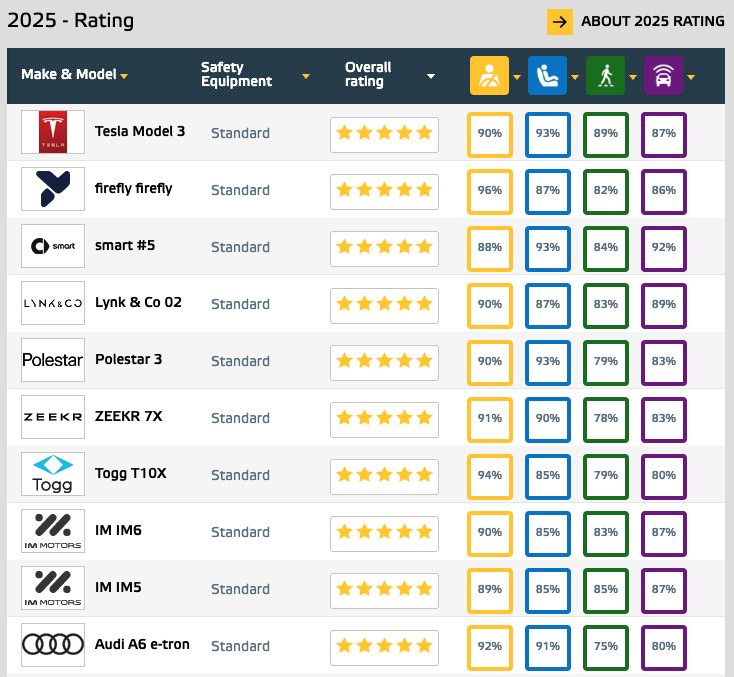
Task: Click sort arrow next to pedestrian icon
Action: click(633, 77)
